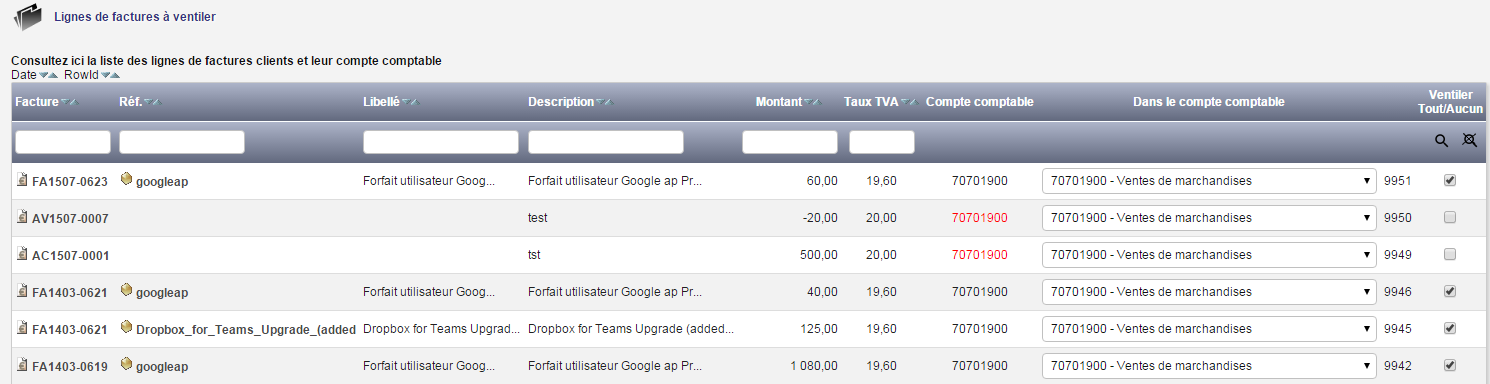
Task: Click the product icon beside Dropbox_for_Teams_Upgrade
Action: 126,327
